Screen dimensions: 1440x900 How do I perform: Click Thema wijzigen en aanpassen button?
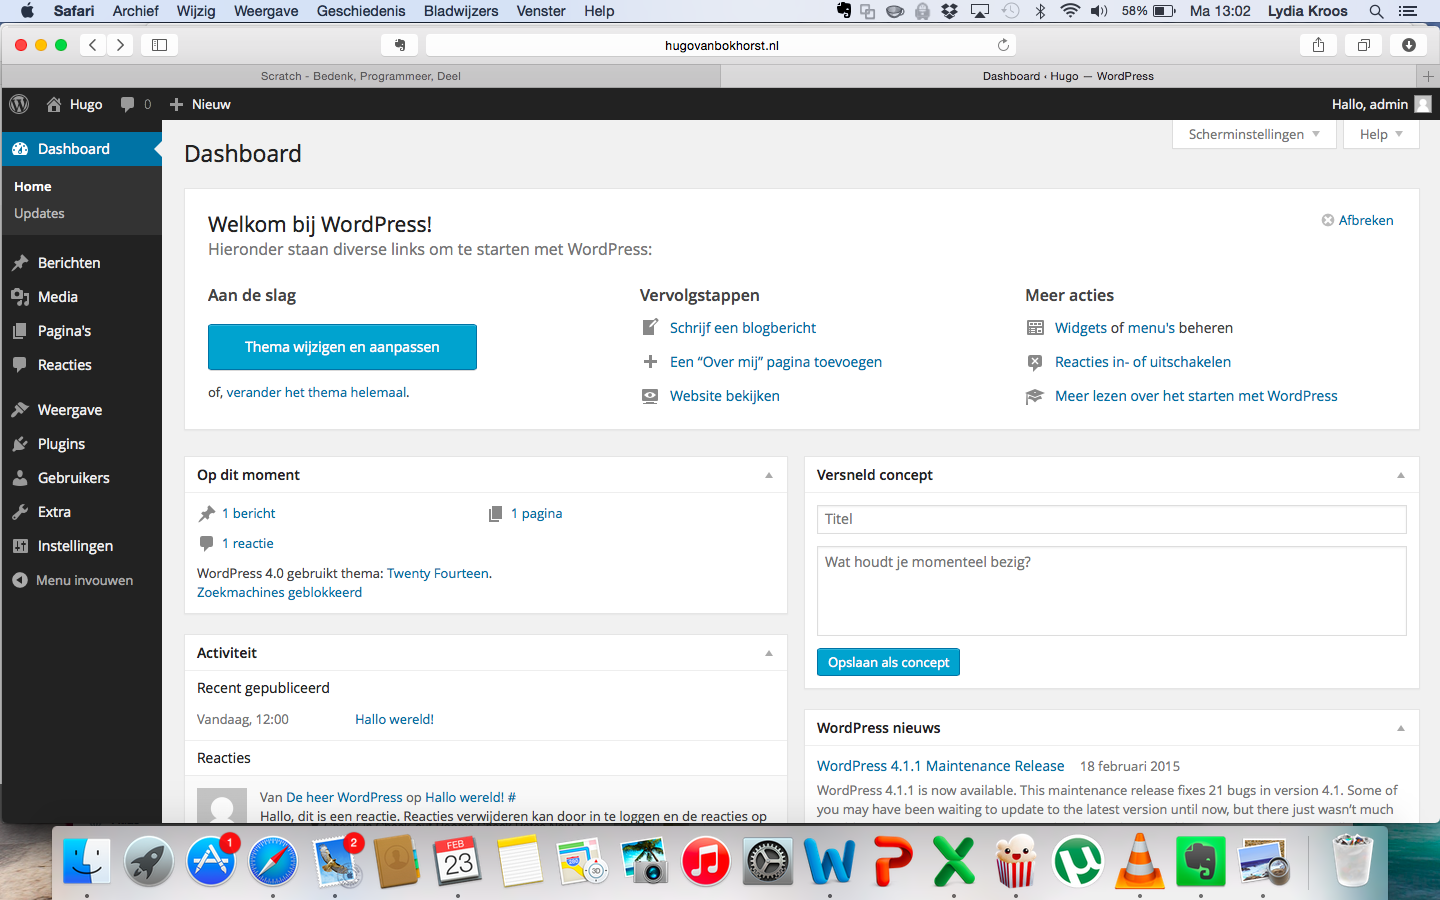click(x=342, y=347)
